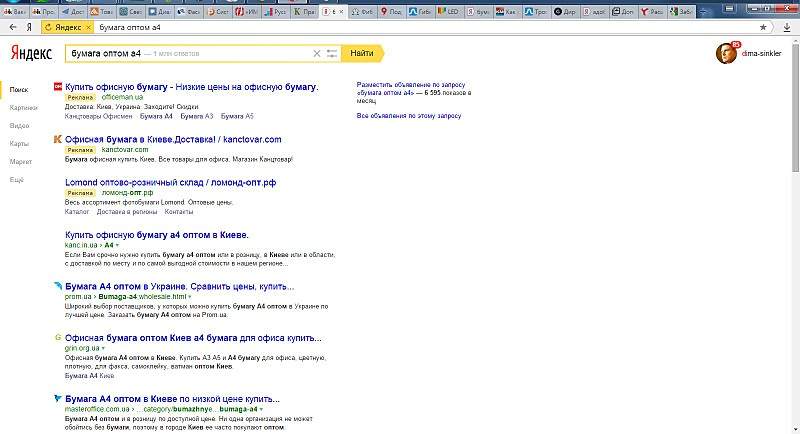800x434 pixels.
Task: Open "Бумага А4 оптом в Украине" result
Action: click(x=180, y=286)
